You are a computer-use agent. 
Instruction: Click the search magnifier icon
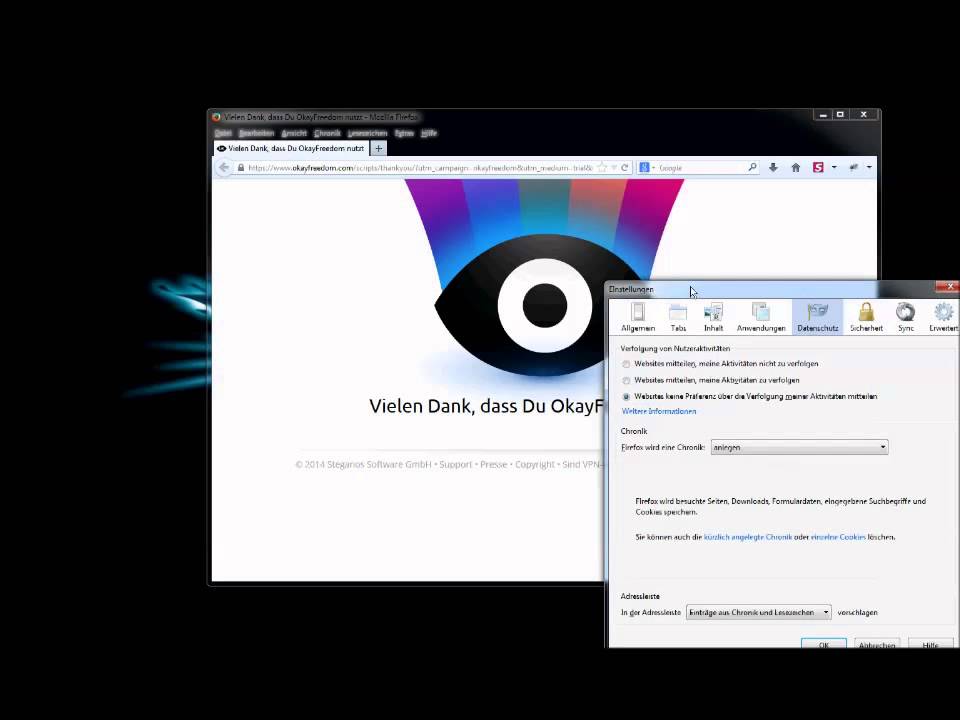click(x=752, y=167)
